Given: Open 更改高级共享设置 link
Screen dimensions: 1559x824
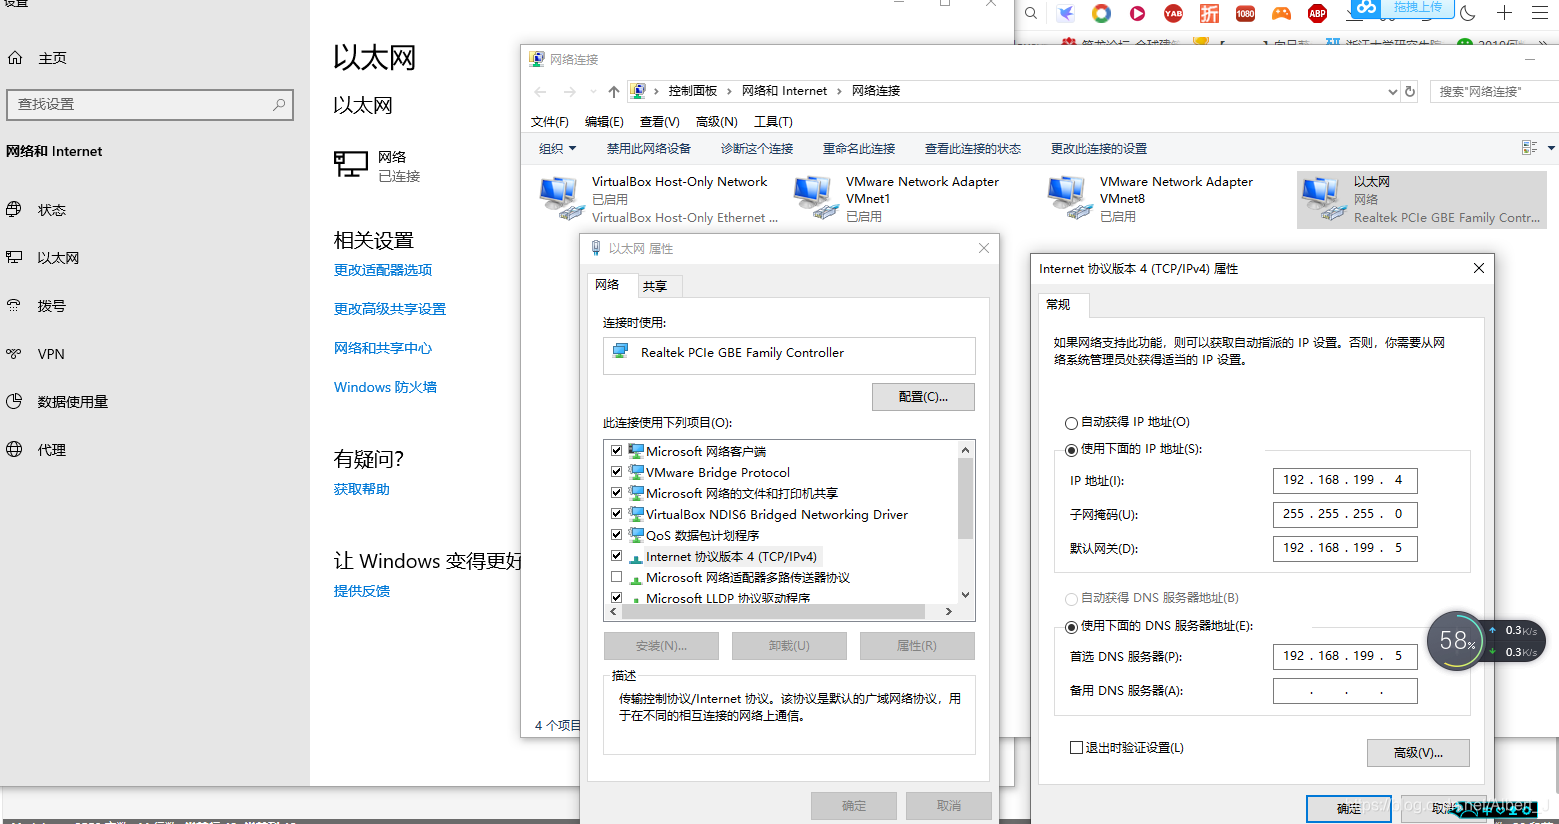Looking at the screenshot, I should [x=390, y=309].
